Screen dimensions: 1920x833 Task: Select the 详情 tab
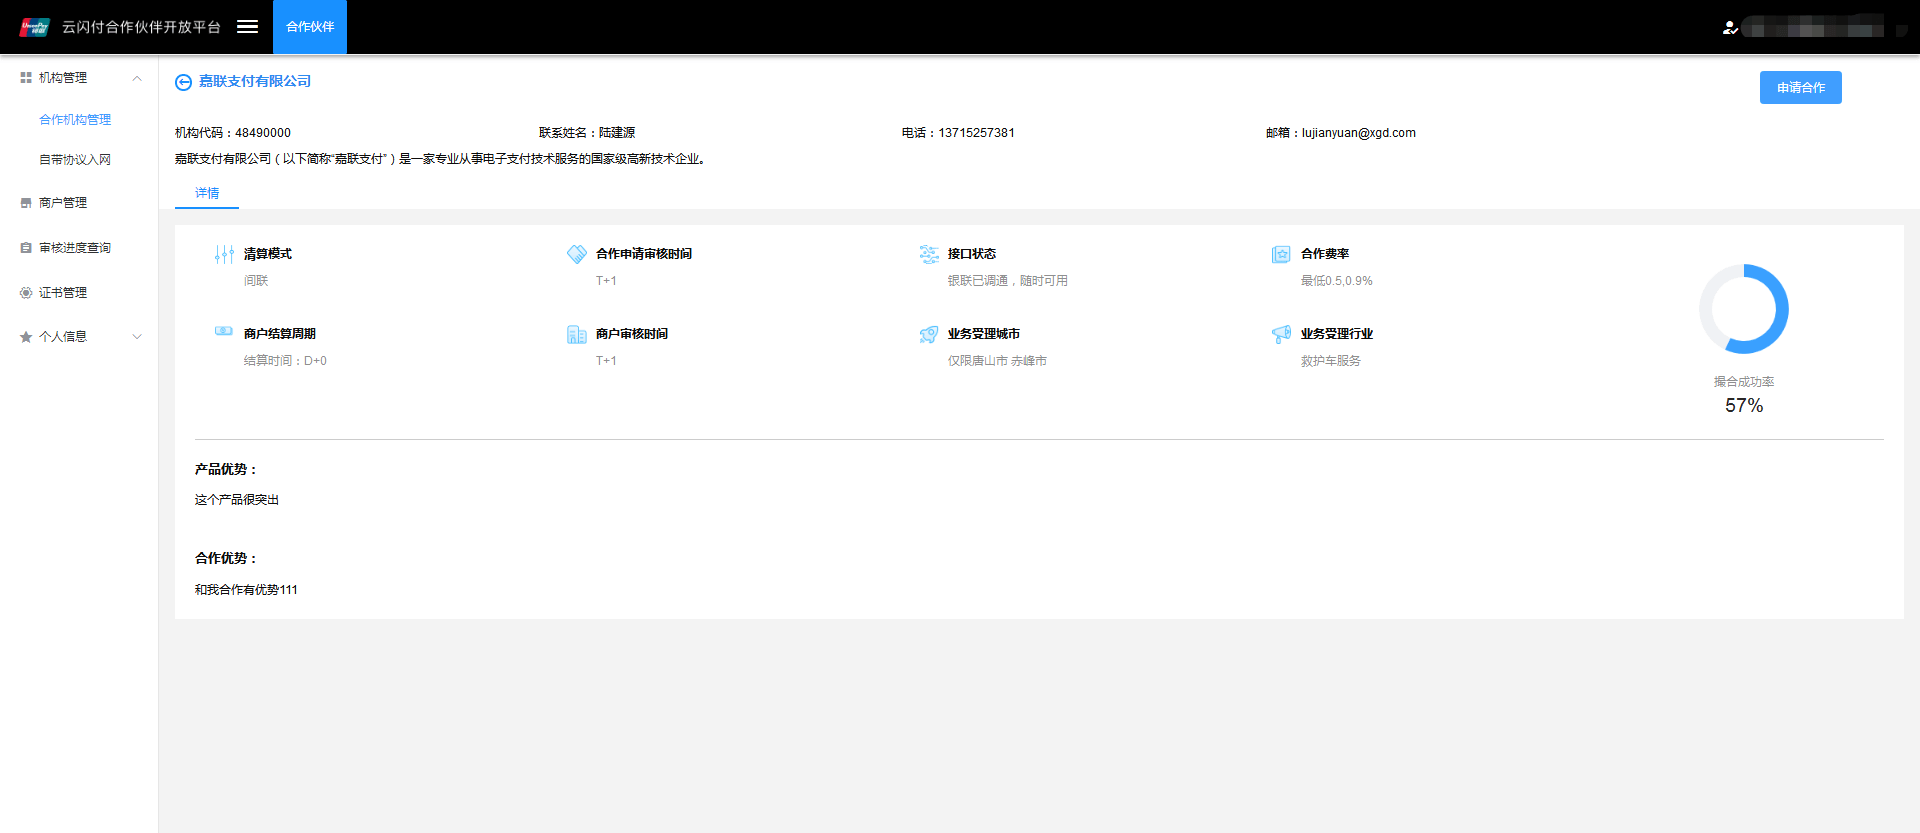point(207,193)
